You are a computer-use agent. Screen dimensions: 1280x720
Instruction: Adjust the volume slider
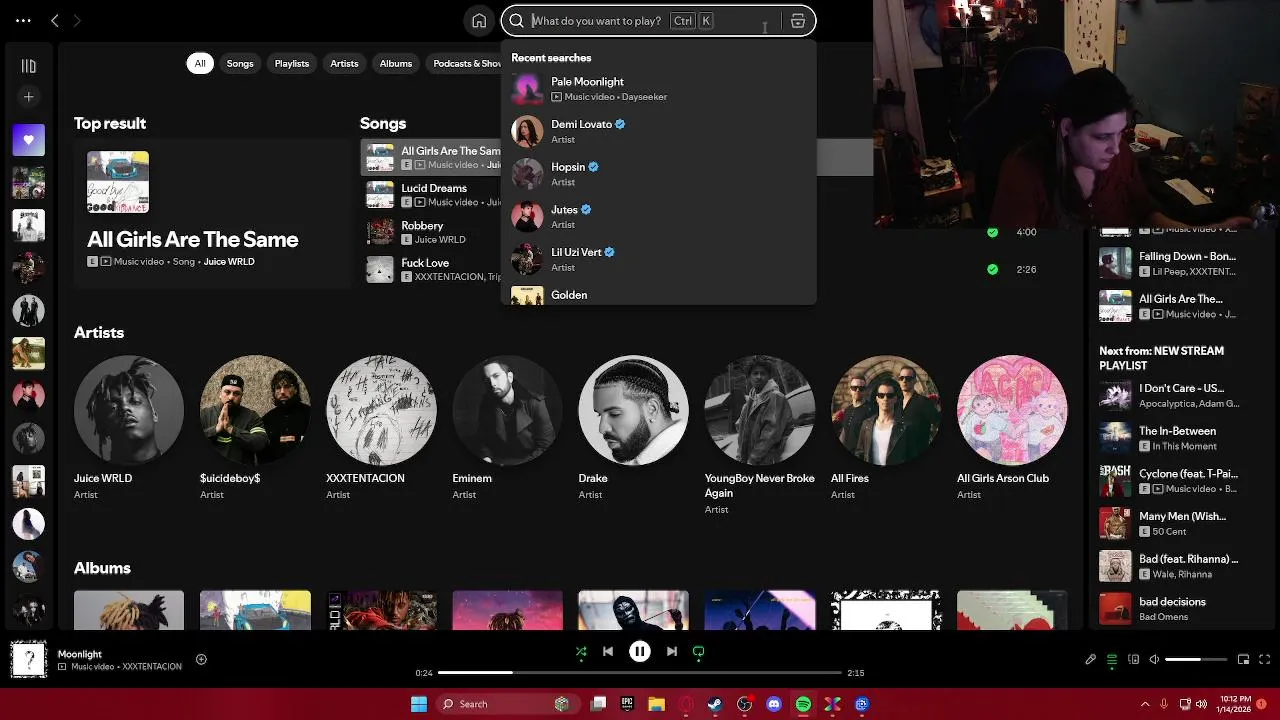[1196, 660]
